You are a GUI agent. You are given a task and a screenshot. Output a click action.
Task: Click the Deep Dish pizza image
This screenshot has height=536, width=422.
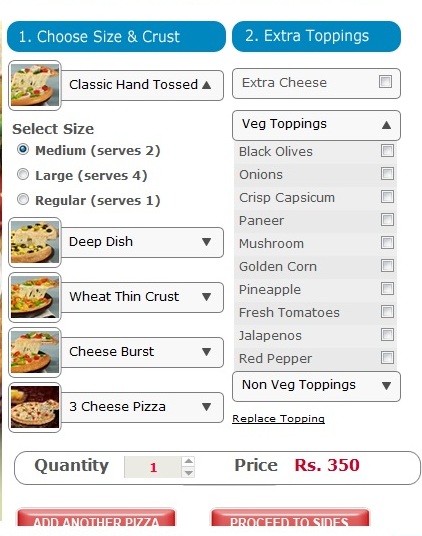tap(35, 242)
